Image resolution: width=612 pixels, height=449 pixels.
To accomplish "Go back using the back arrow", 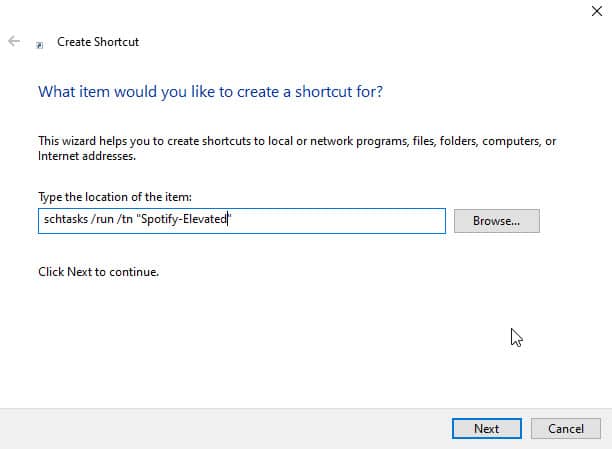I will [14, 41].
